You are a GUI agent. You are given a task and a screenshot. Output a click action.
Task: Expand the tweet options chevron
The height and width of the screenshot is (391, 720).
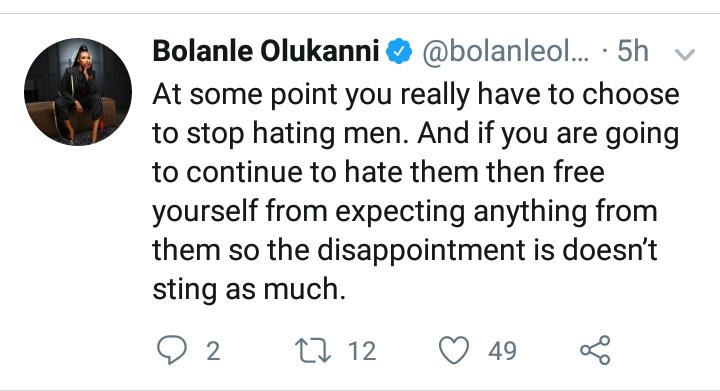click(x=685, y=55)
